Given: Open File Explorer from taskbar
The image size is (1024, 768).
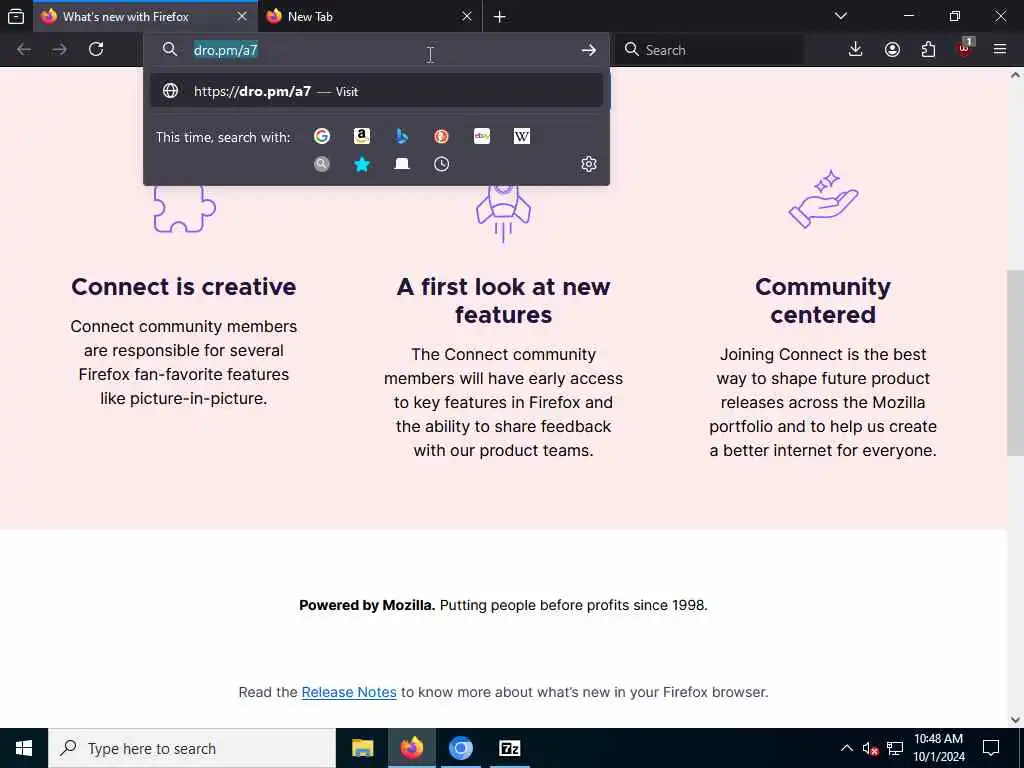Looking at the screenshot, I should (362, 748).
